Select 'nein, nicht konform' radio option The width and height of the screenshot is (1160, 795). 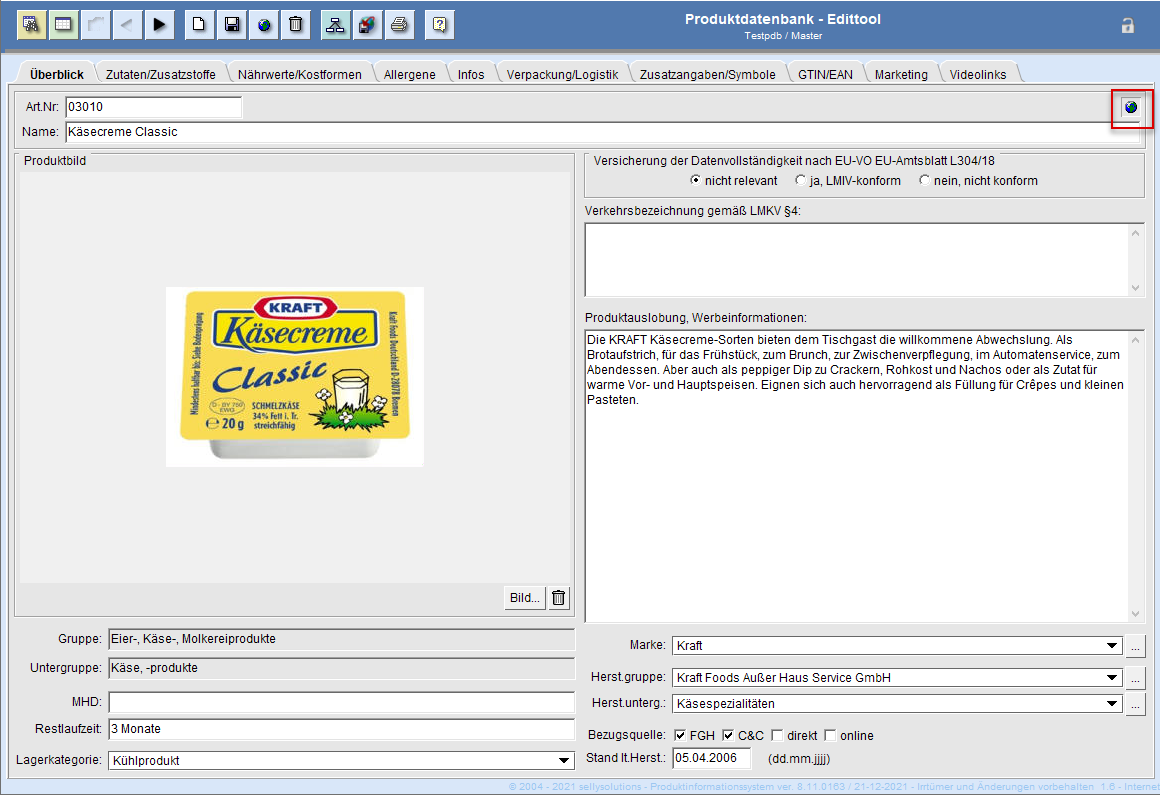click(924, 180)
